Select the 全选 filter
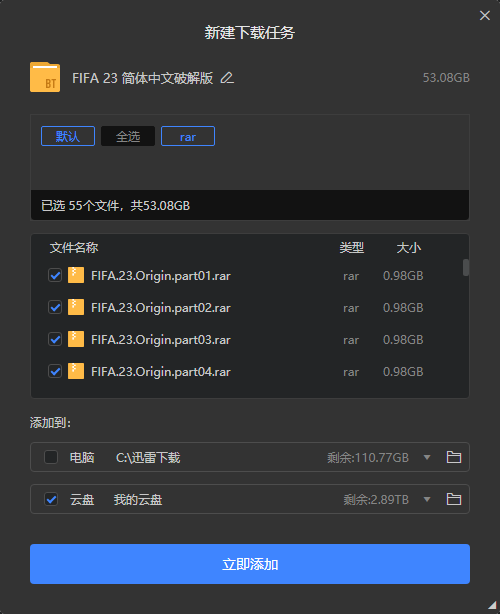This screenshot has width=500, height=614. click(x=128, y=136)
